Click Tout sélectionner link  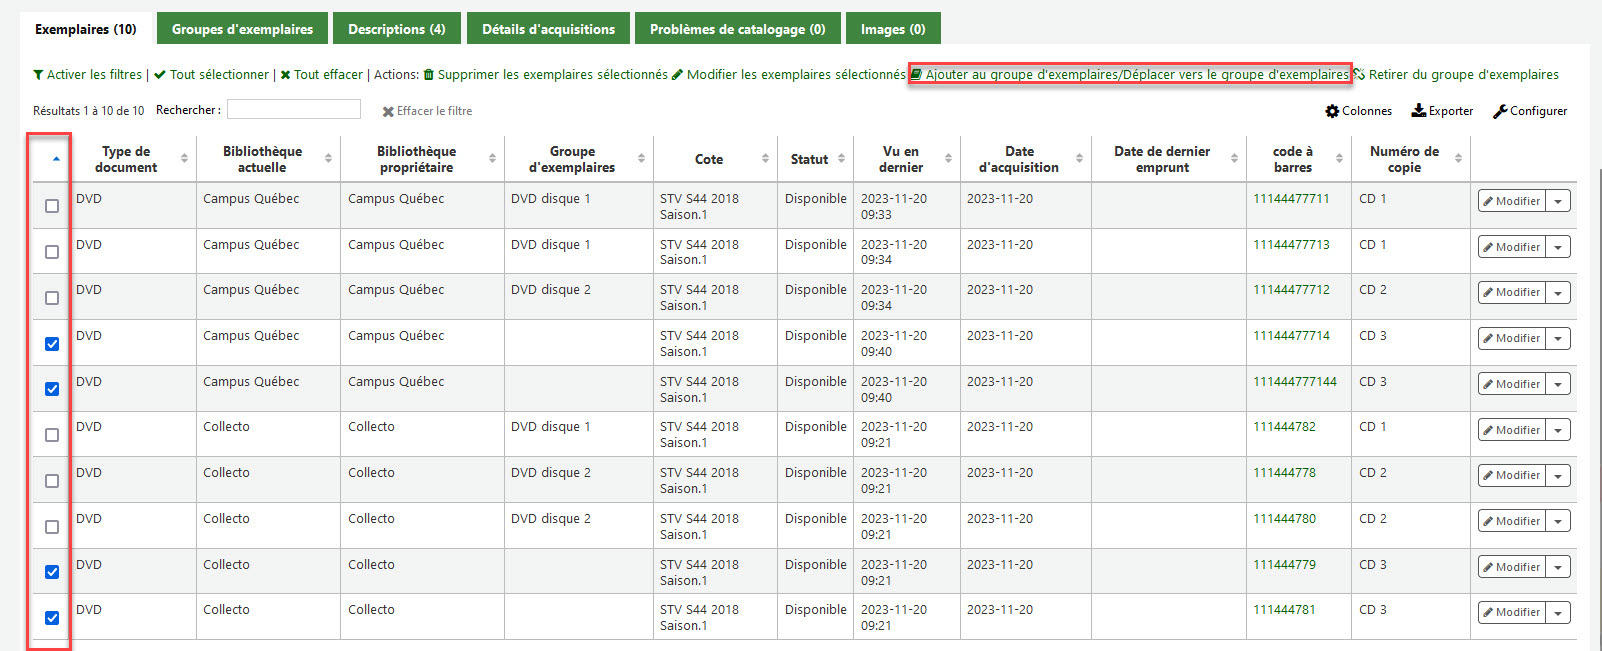coord(212,74)
